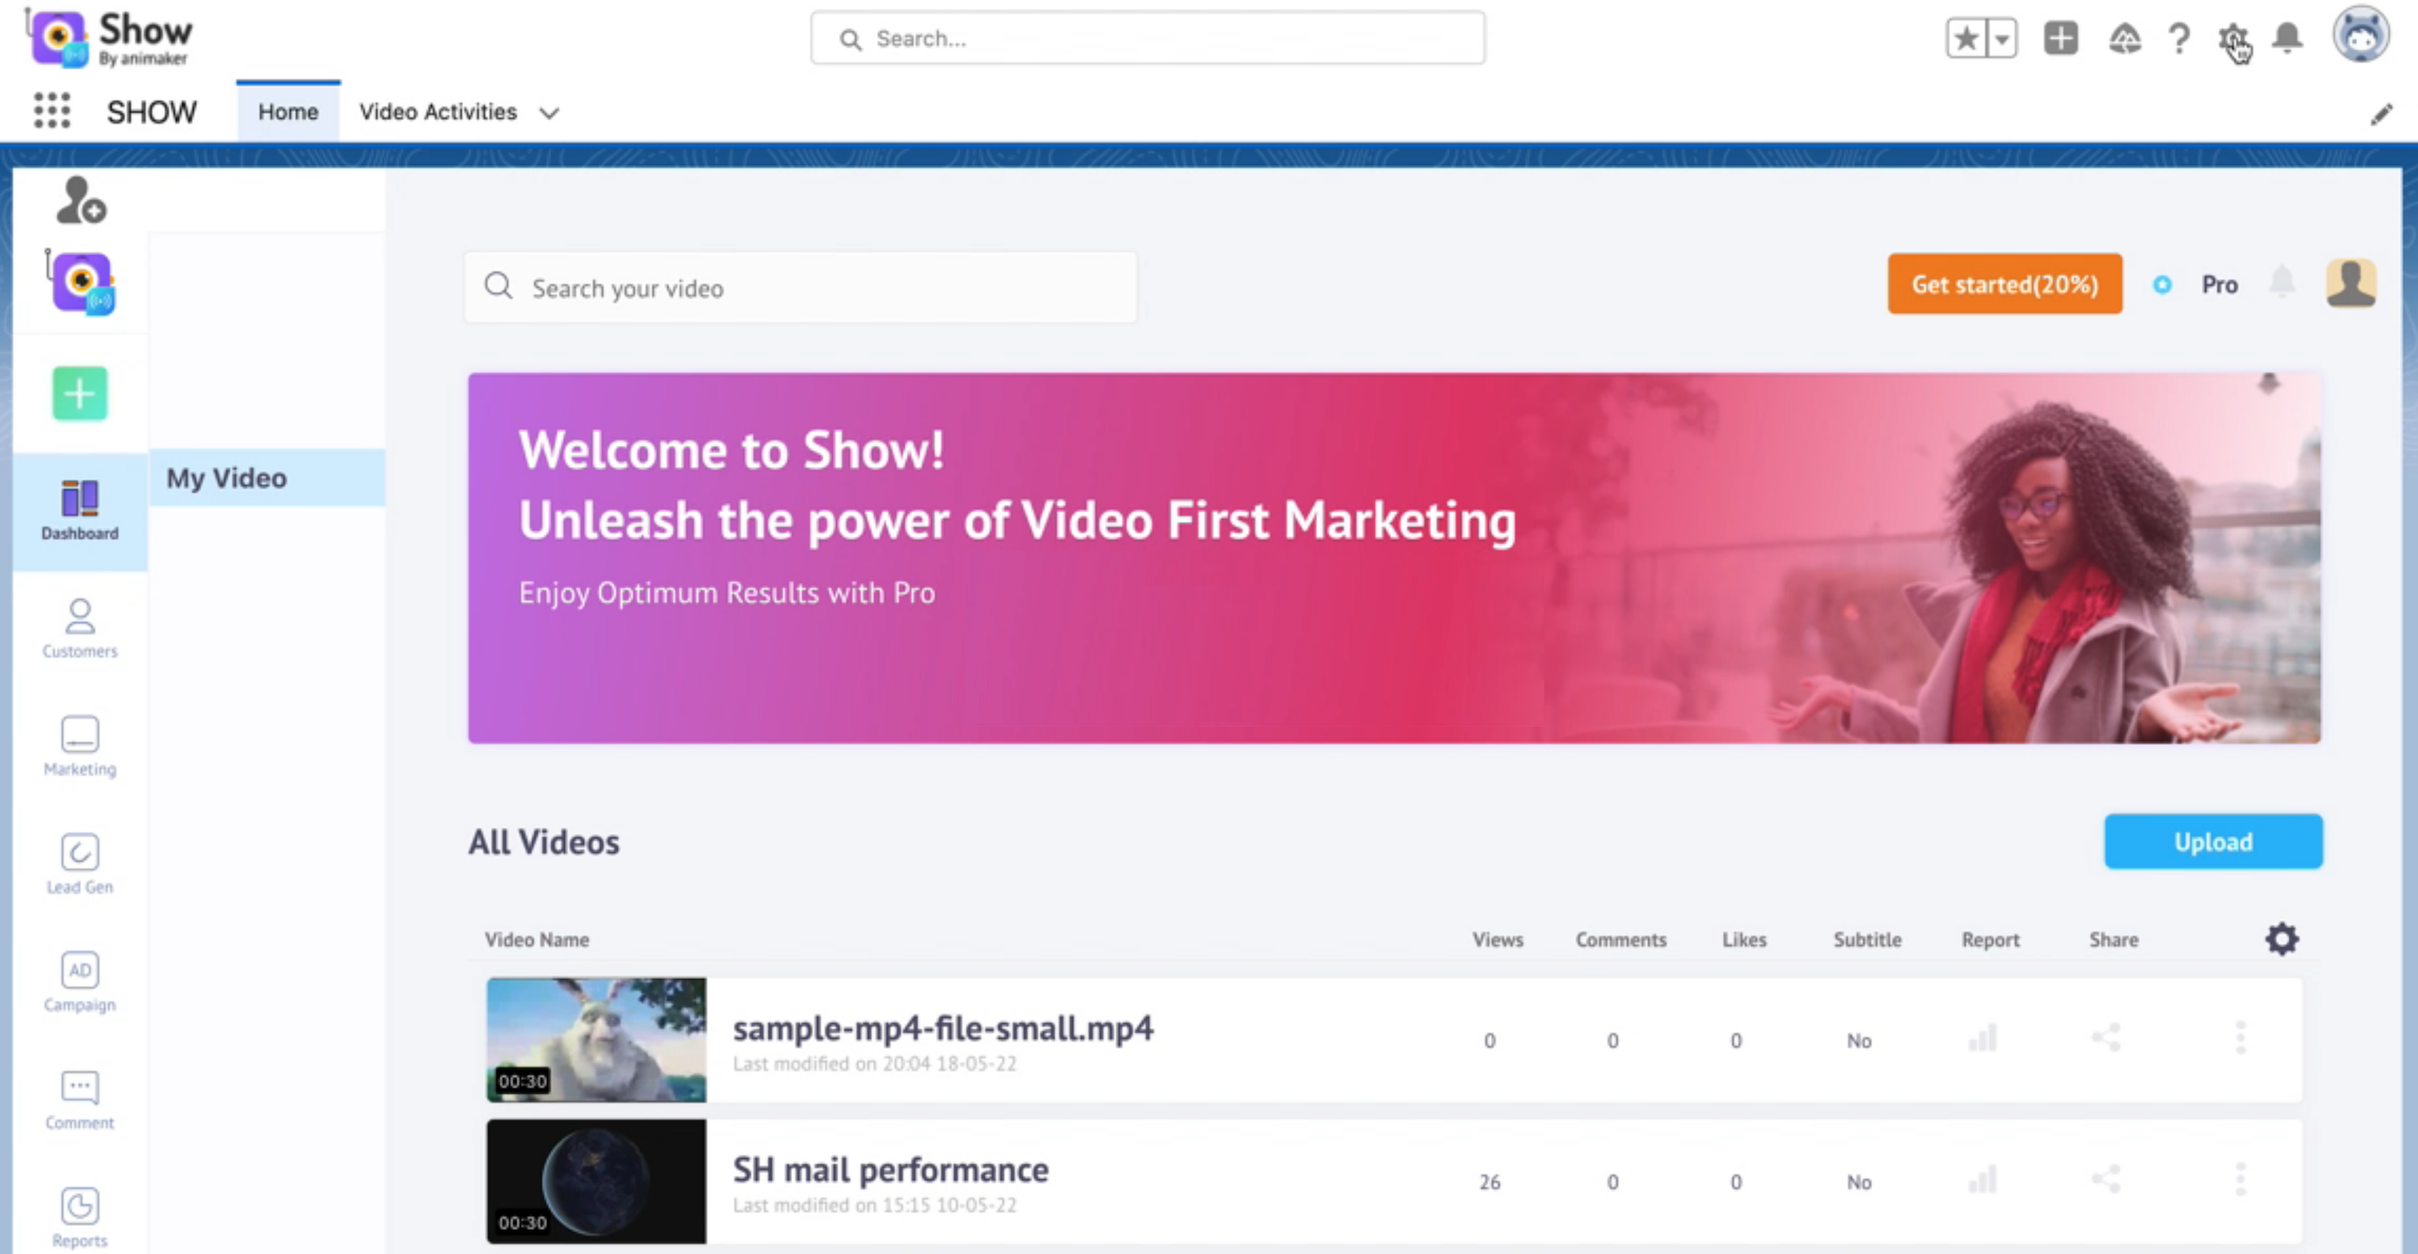Open the sample-mp4-file-small.mp4 thumbnail
Image resolution: width=2418 pixels, height=1254 pixels.
coord(596,1040)
